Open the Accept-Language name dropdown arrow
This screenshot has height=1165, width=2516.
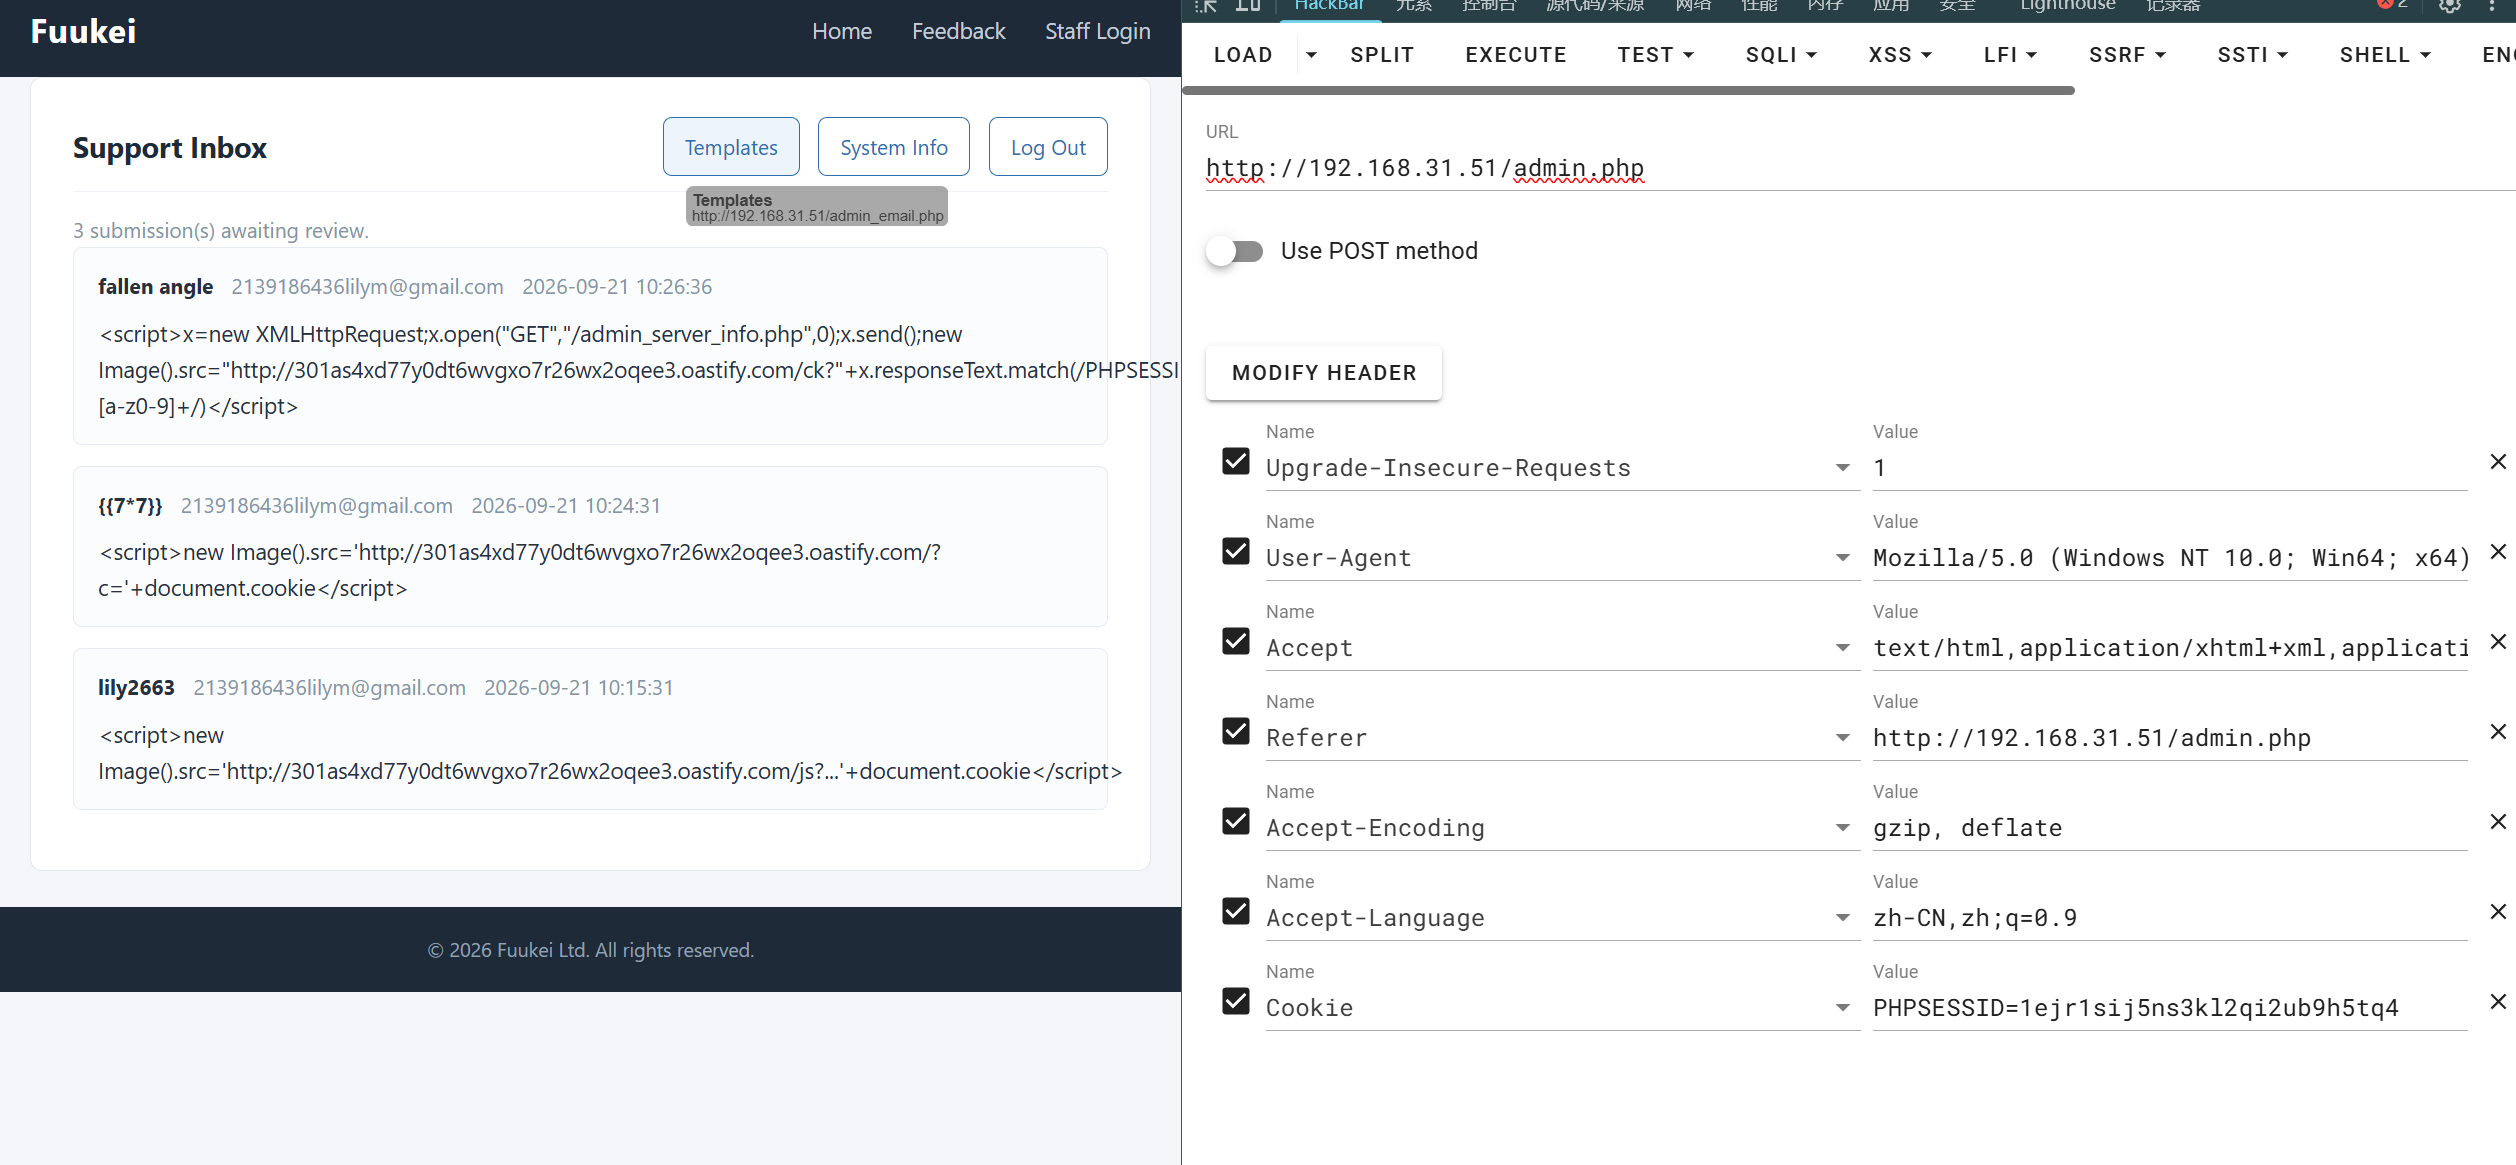click(x=1843, y=918)
